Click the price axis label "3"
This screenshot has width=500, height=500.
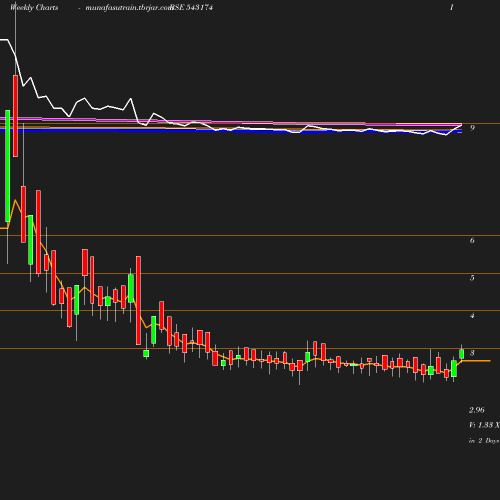pyautogui.click(x=472, y=353)
